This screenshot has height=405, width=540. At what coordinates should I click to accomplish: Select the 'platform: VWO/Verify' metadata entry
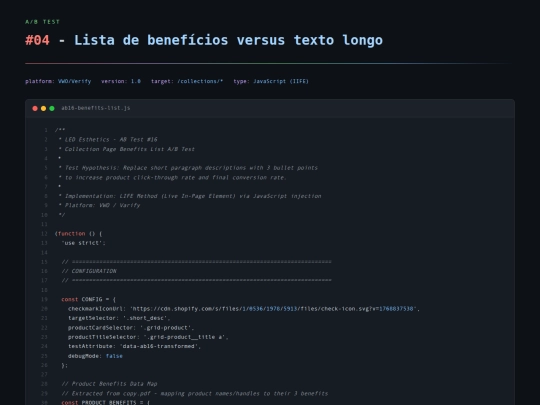point(58,81)
